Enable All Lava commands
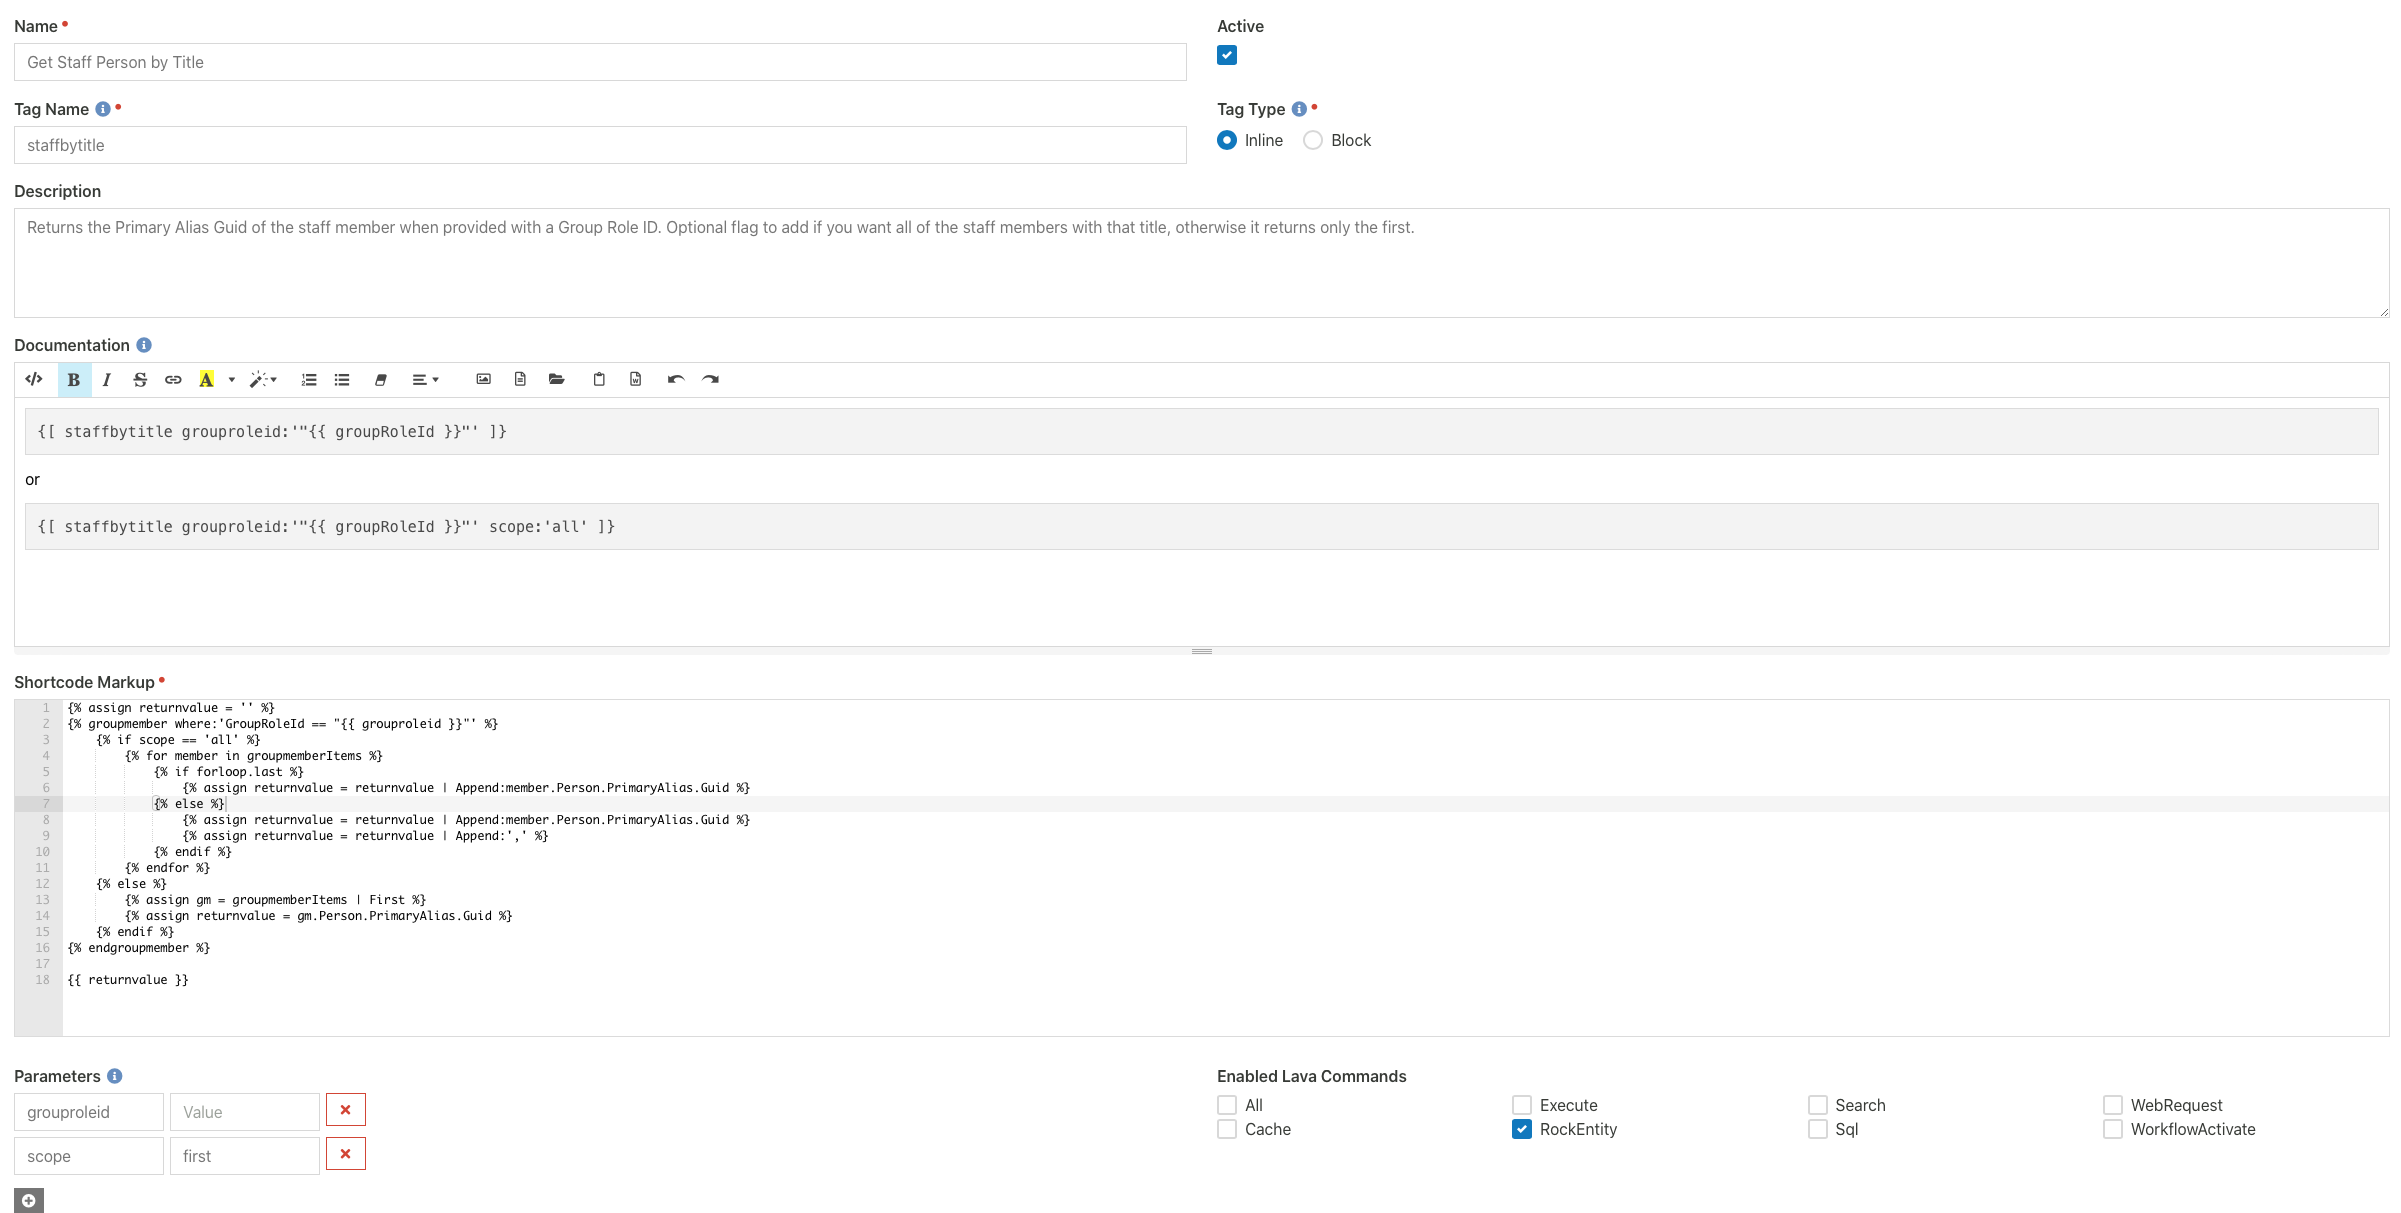The image size is (2401, 1213). click(1227, 1105)
